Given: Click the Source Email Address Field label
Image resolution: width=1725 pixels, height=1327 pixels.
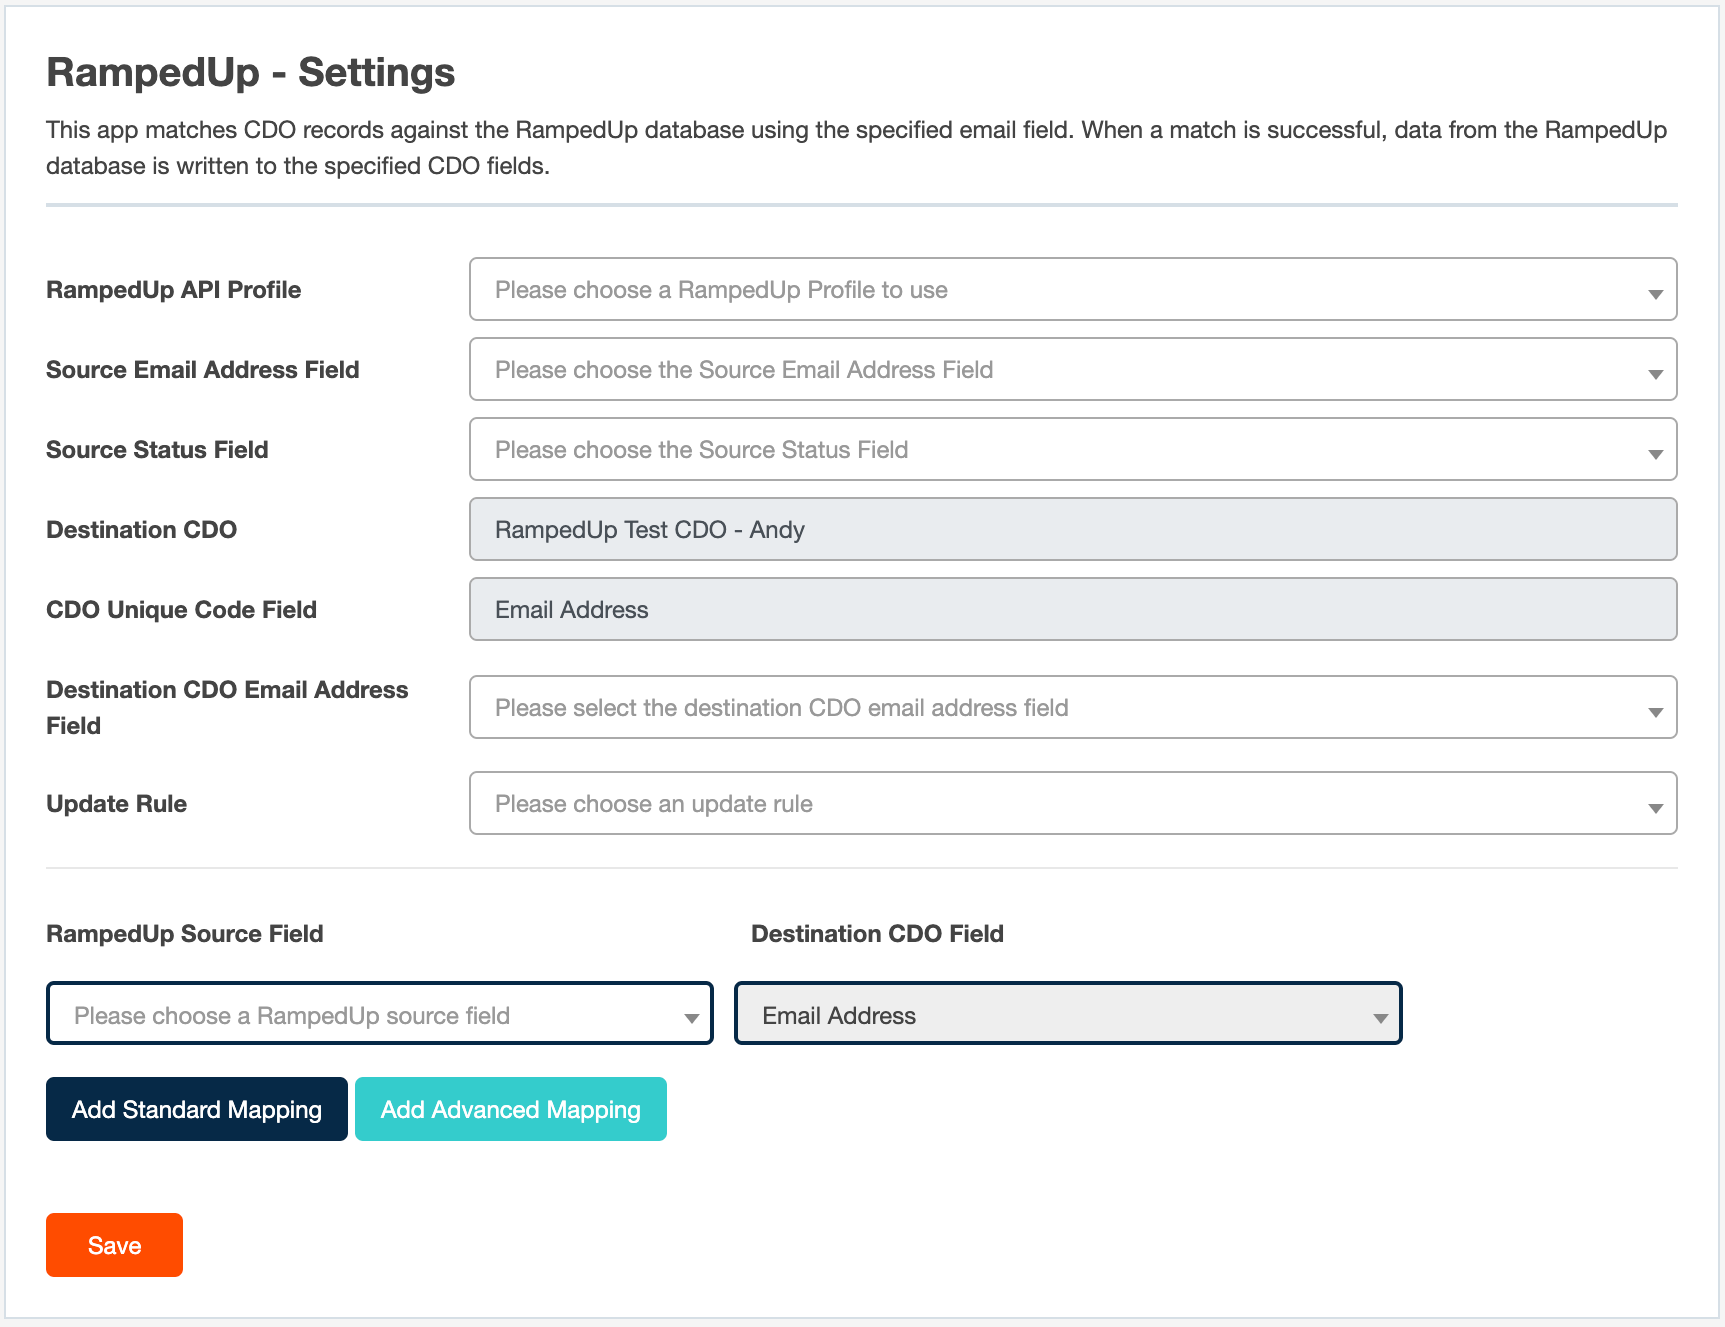Looking at the screenshot, I should point(203,370).
